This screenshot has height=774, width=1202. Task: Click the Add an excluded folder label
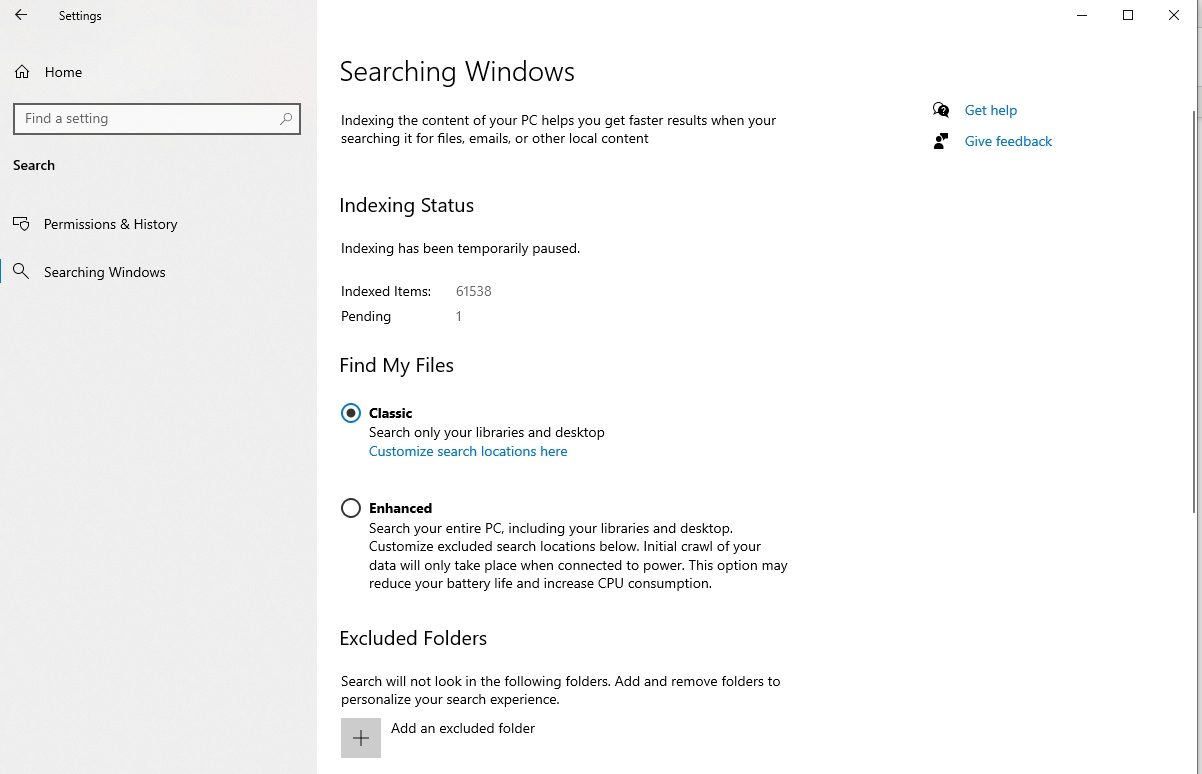462,728
